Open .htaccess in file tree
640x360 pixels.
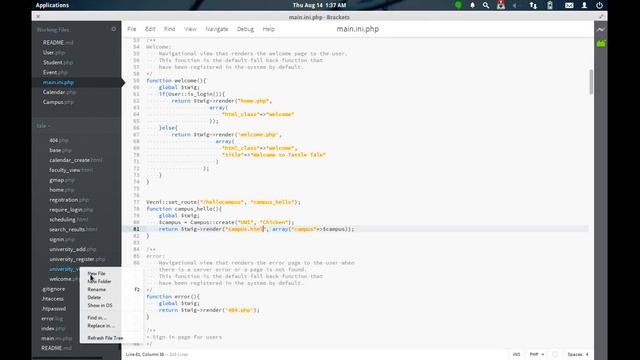[x=53, y=299]
